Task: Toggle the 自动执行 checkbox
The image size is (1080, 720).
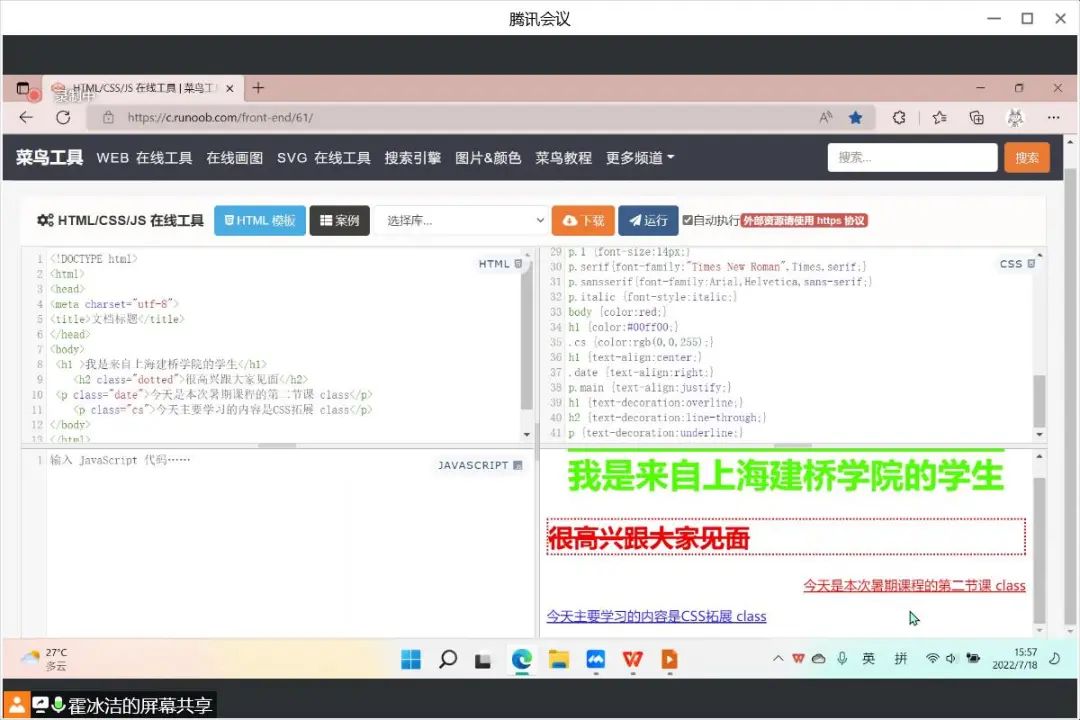Action: pyautogui.click(x=687, y=220)
